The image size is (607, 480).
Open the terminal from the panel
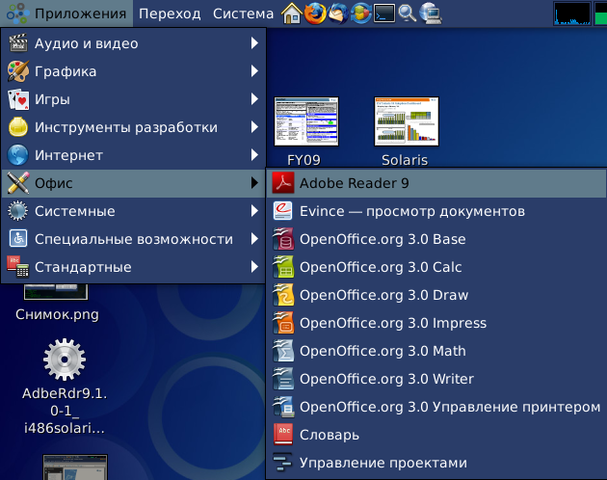384,13
